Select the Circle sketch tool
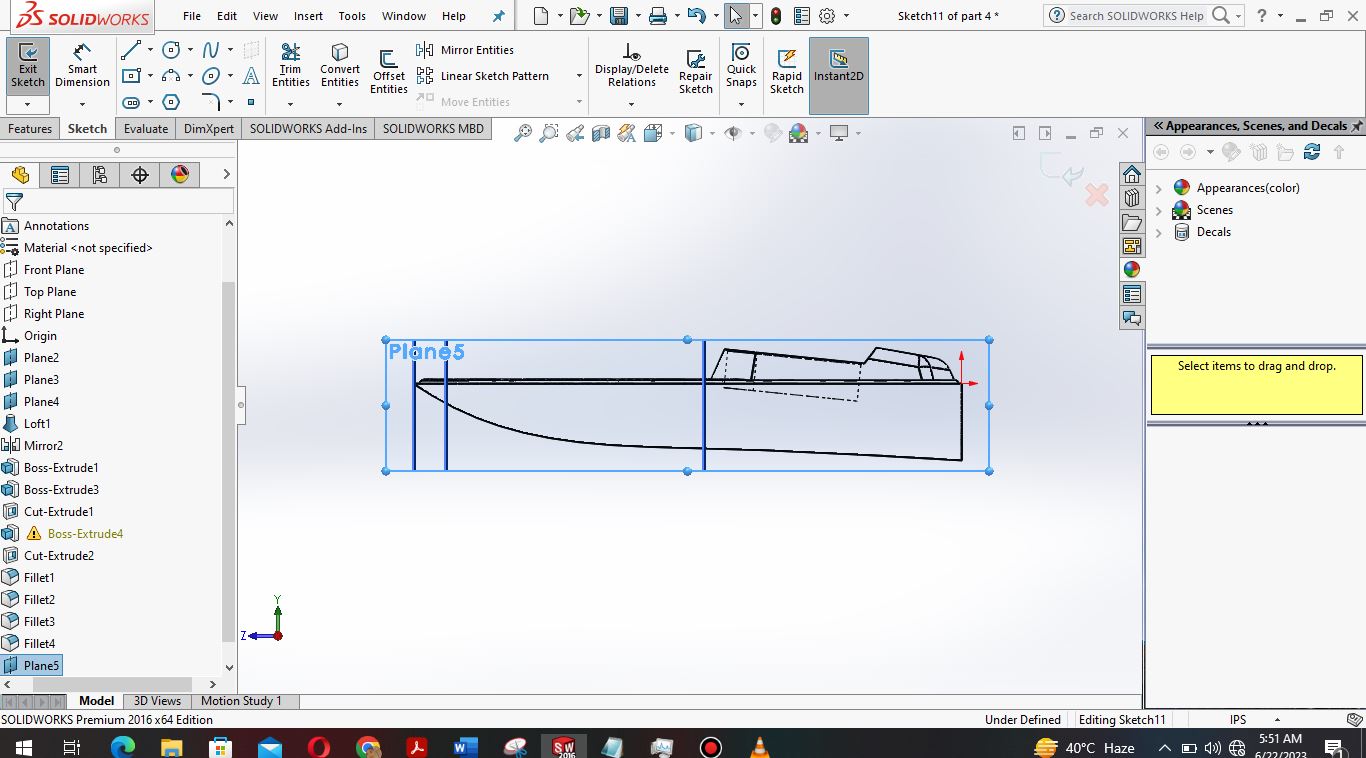The height and width of the screenshot is (758, 1366). pos(172,50)
